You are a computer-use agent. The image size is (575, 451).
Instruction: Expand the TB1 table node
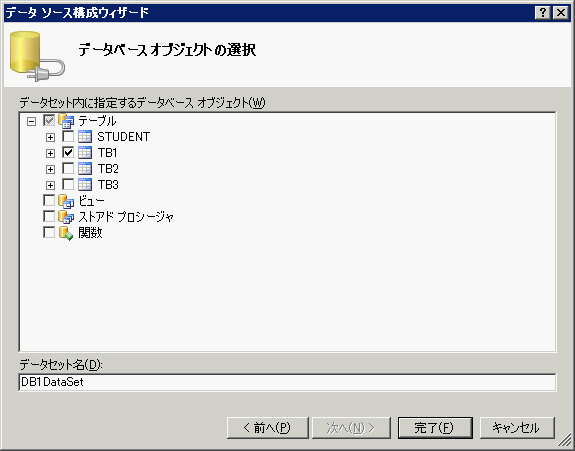pos(50,153)
